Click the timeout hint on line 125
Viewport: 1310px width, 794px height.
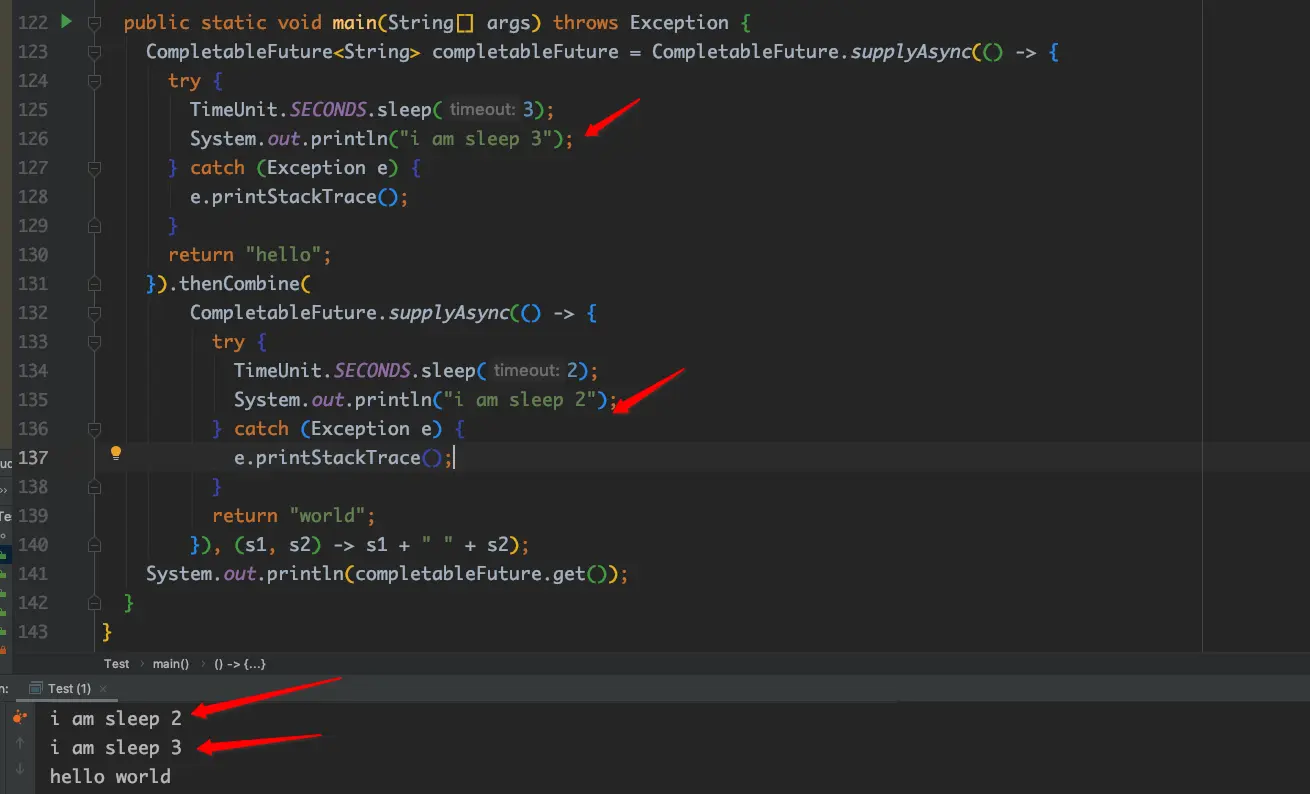pyautogui.click(x=482, y=109)
